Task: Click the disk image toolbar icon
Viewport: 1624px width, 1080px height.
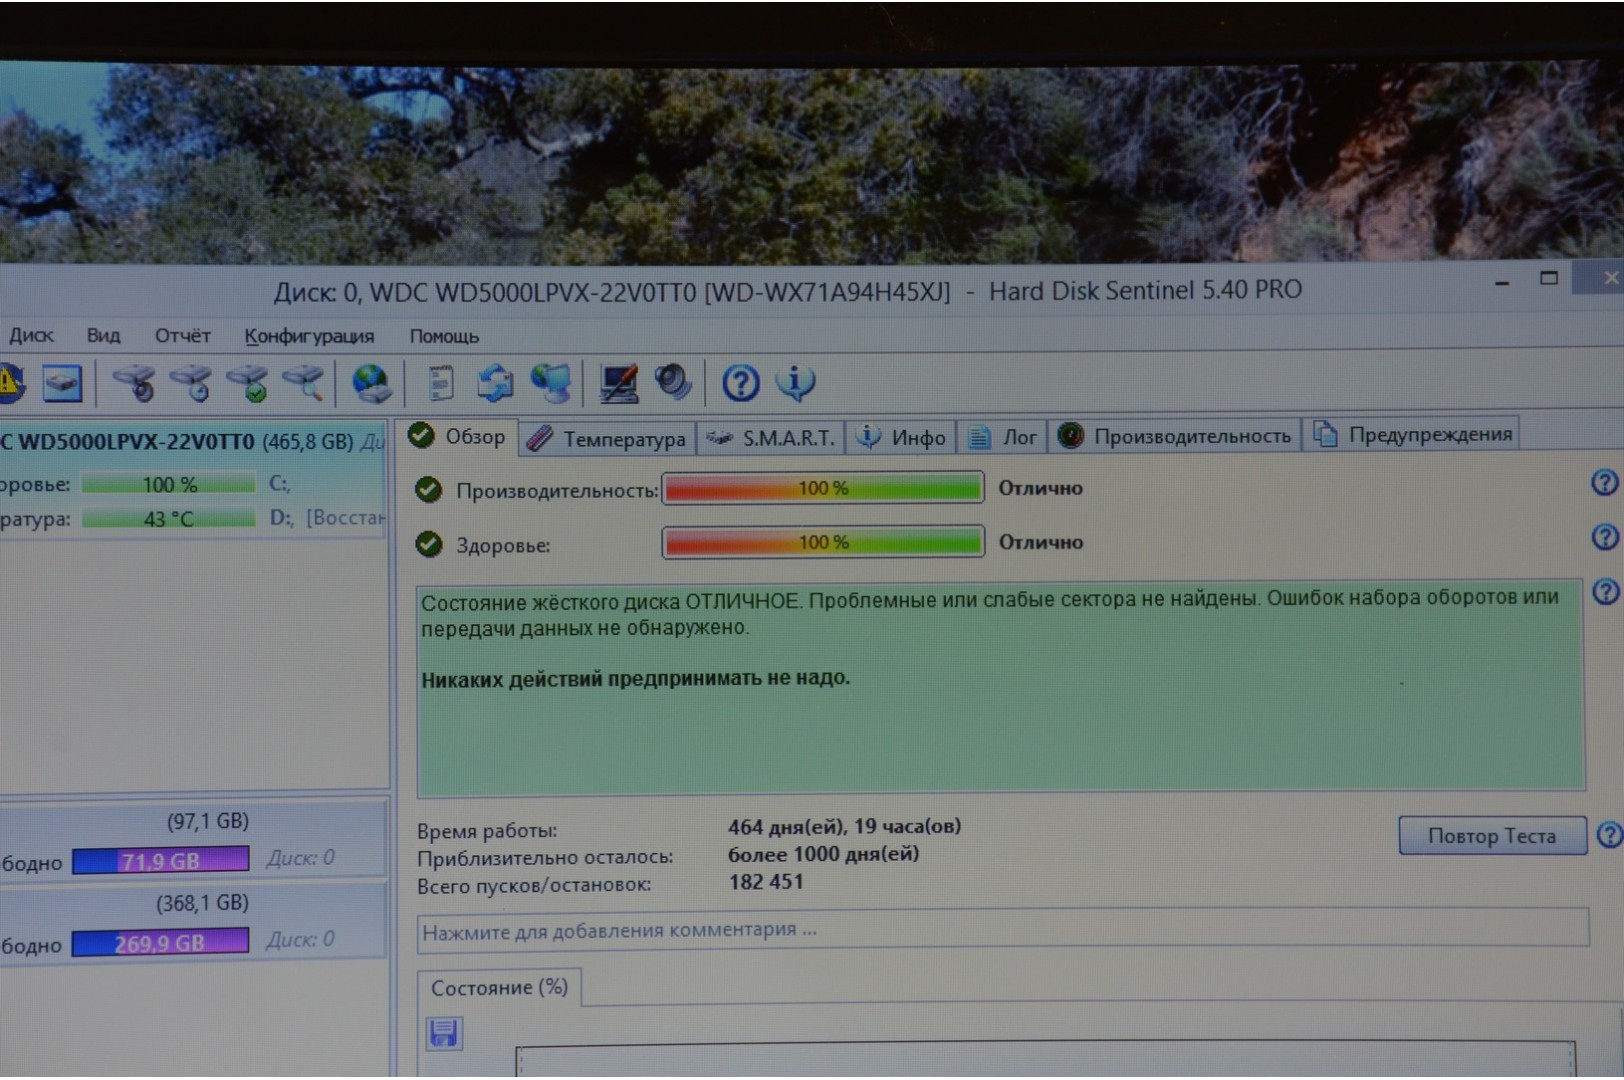Action: pyautogui.click(x=62, y=383)
